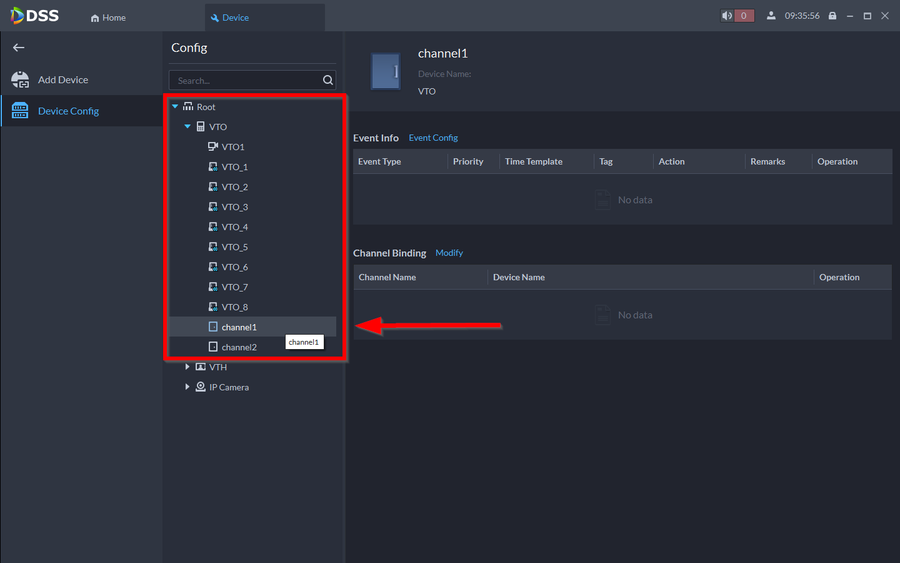Screen dimensions: 900x563
Task: Click the DSS logo
Action: click(34, 15)
